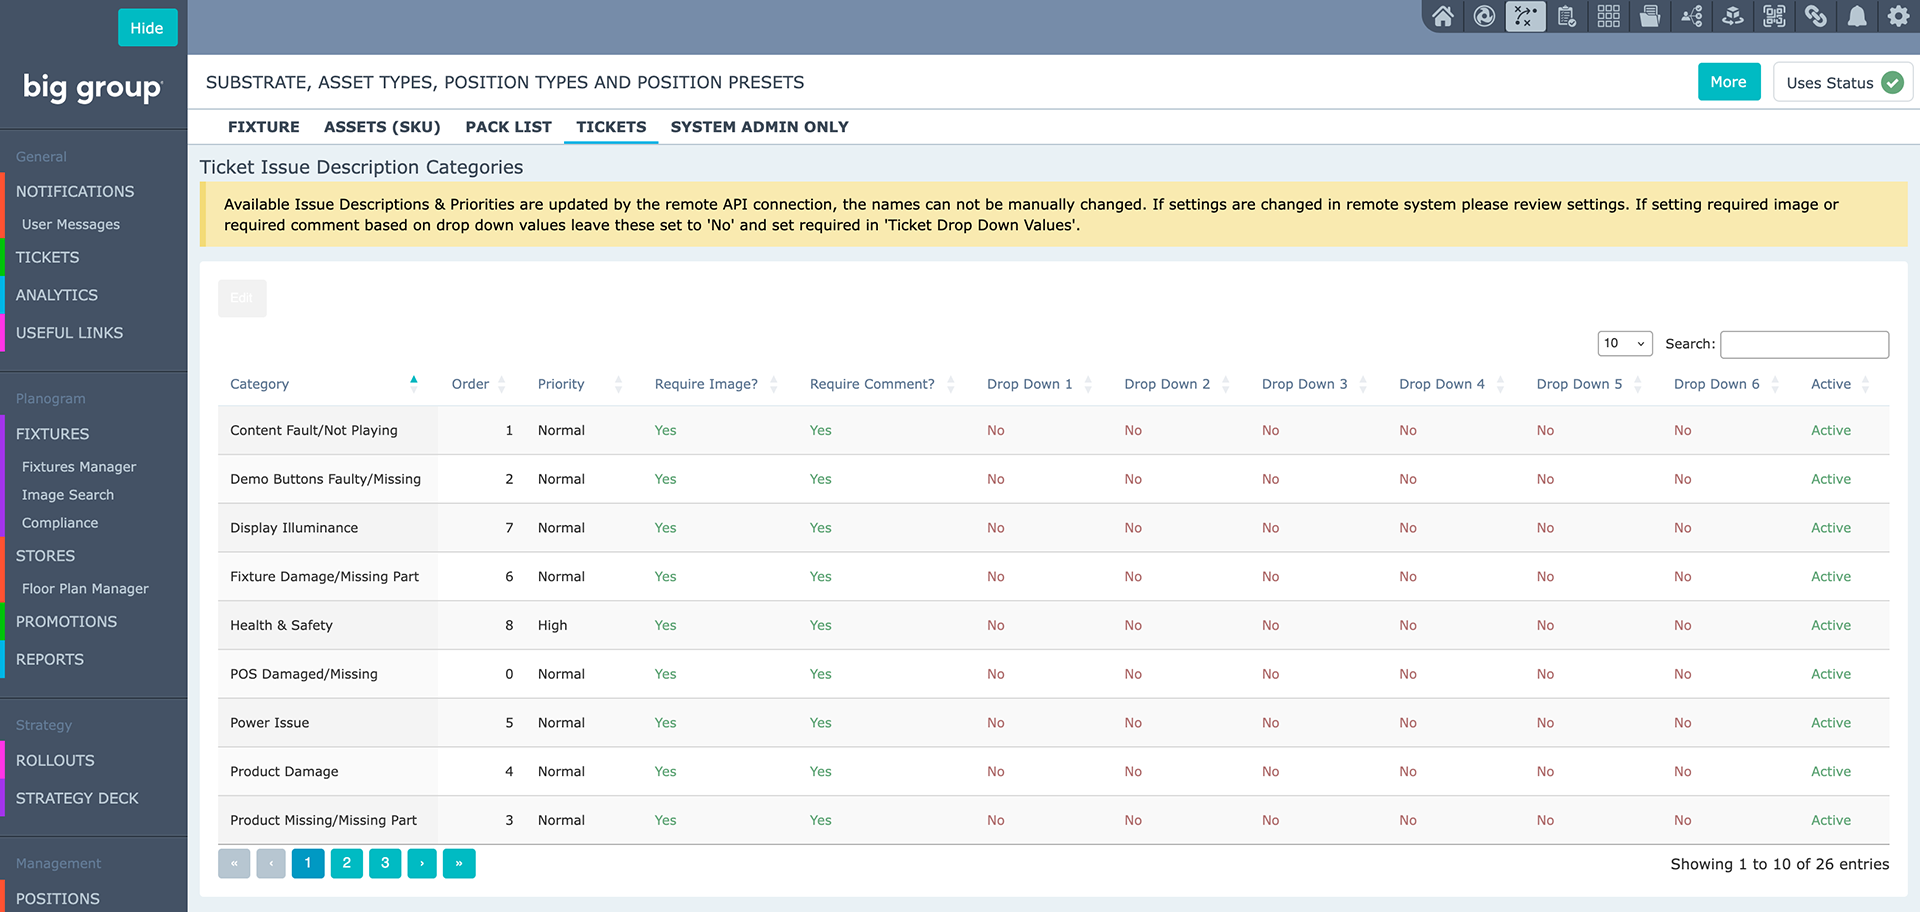
Task: Toggle the Uses Status green checkmark
Action: (1892, 83)
